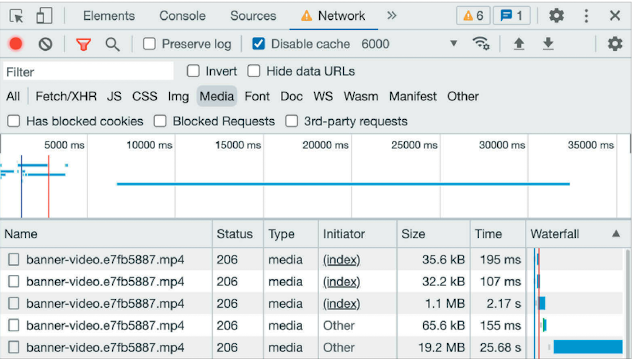Image resolution: width=634 pixels, height=360 pixels.
Task: Select the 19.2 MB banner-video request row
Action: pos(311,347)
